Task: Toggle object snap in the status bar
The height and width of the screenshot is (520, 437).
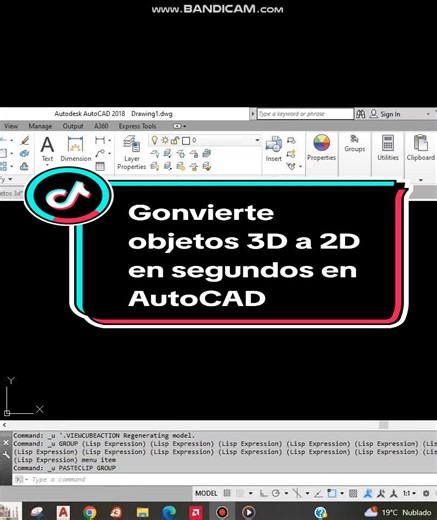Action: [331, 493]
